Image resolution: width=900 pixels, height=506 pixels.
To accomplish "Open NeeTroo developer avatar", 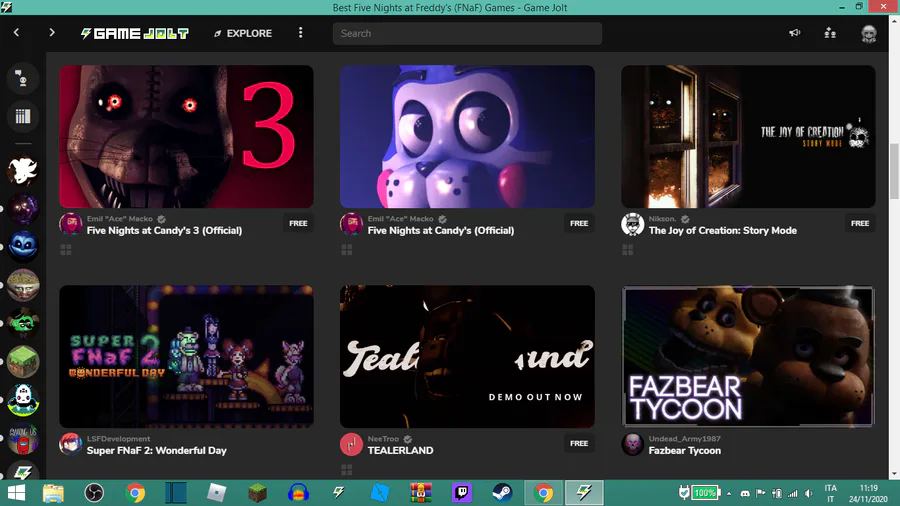I will tap(351, 445).
